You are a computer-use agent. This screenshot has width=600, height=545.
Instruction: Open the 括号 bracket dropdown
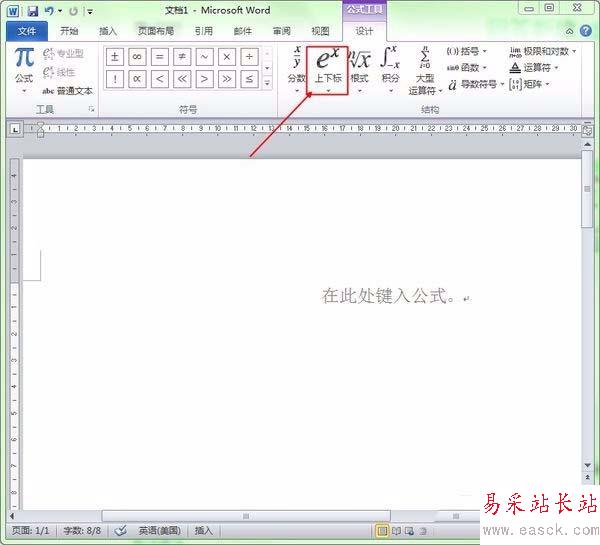tap(467, 51)
